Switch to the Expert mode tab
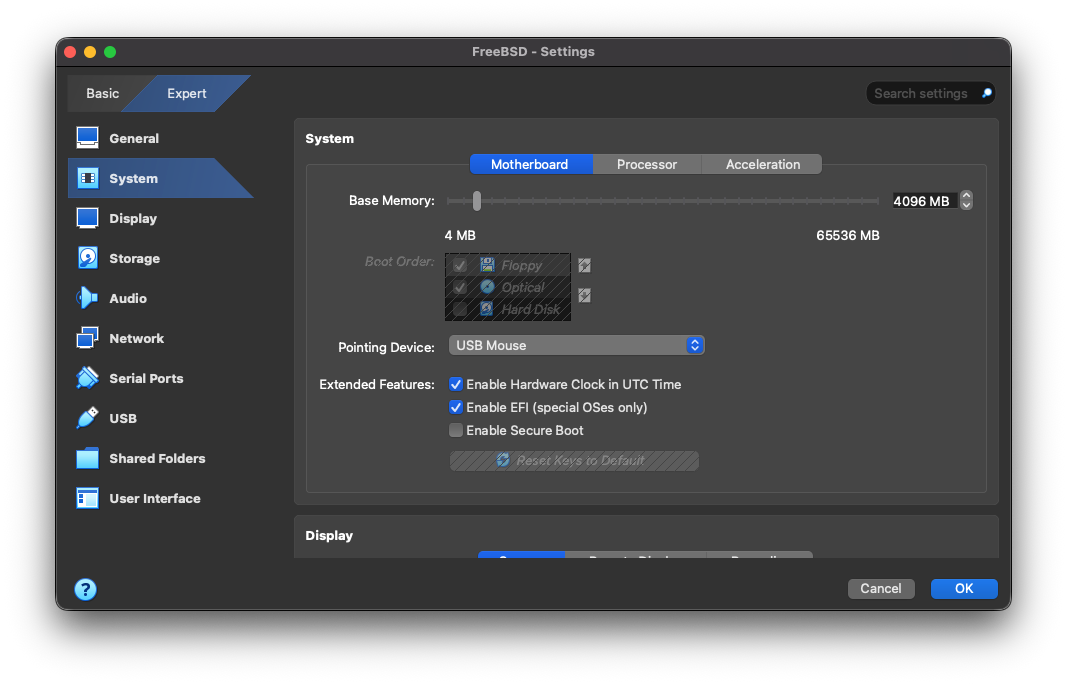The width and height of the screenshot is (1067, 684). click(x=186, y=93)
